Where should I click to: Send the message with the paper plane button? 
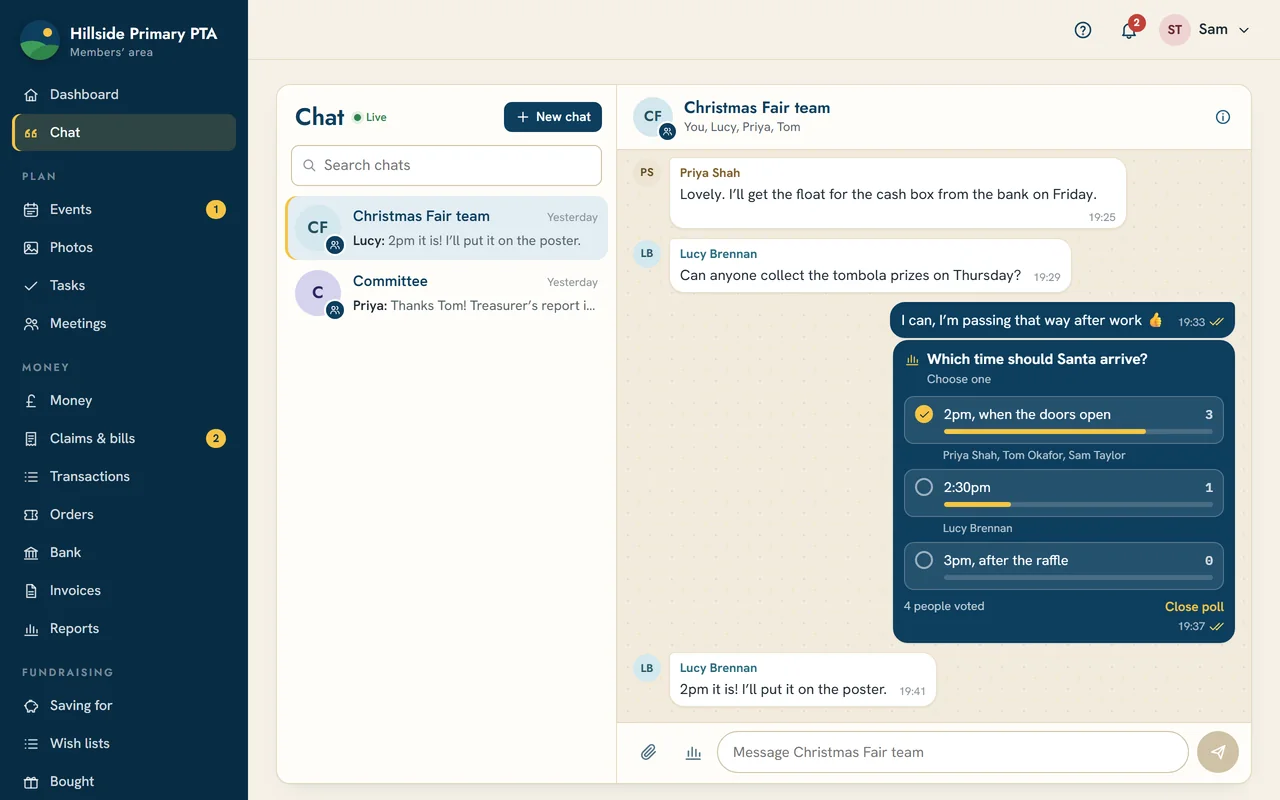pos(1218,752)
